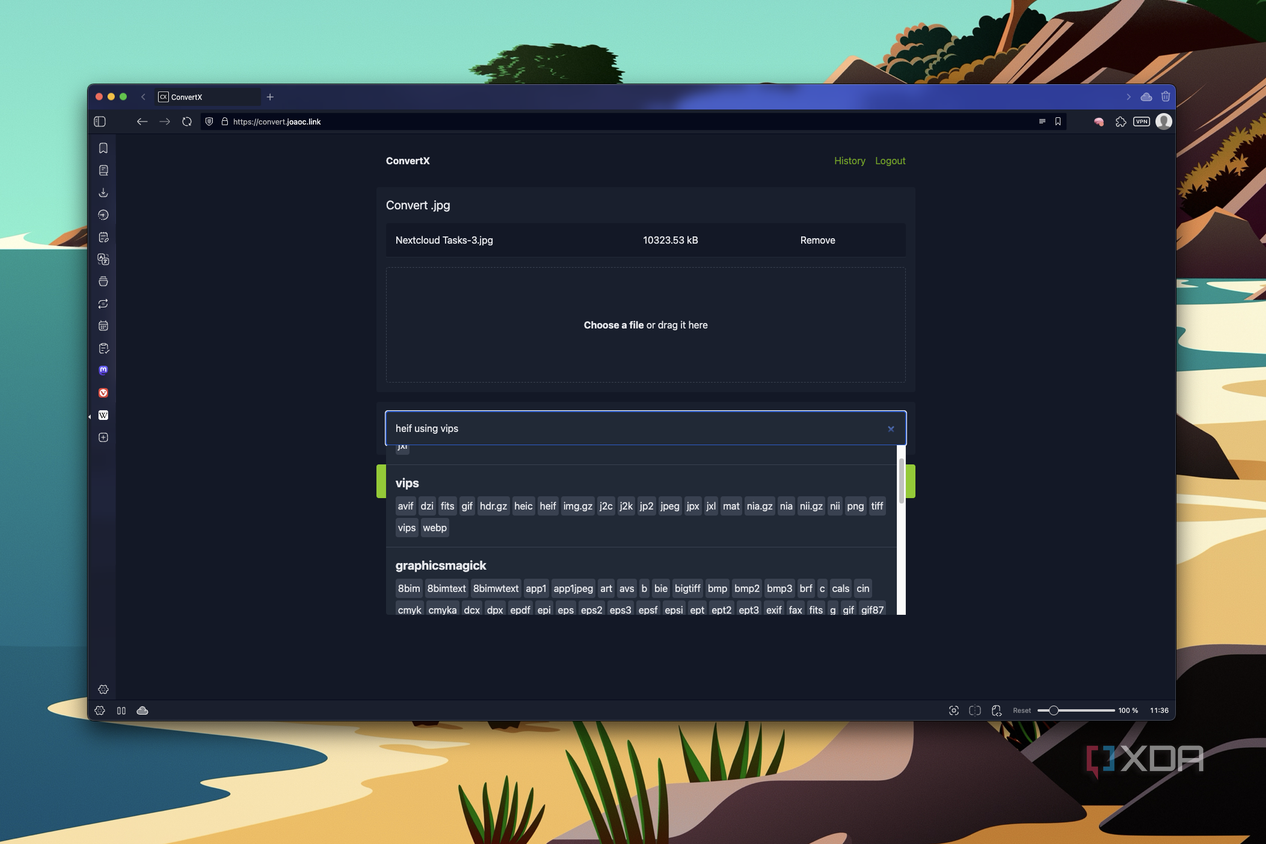
Task: Click the format list scrollbar
Action: point(901,480)
